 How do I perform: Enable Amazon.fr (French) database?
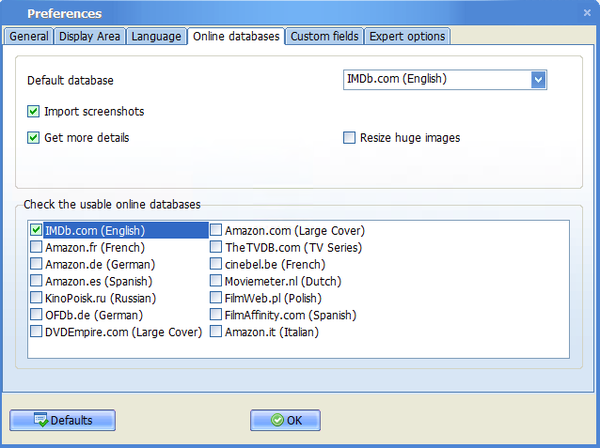tap(36, 247)
